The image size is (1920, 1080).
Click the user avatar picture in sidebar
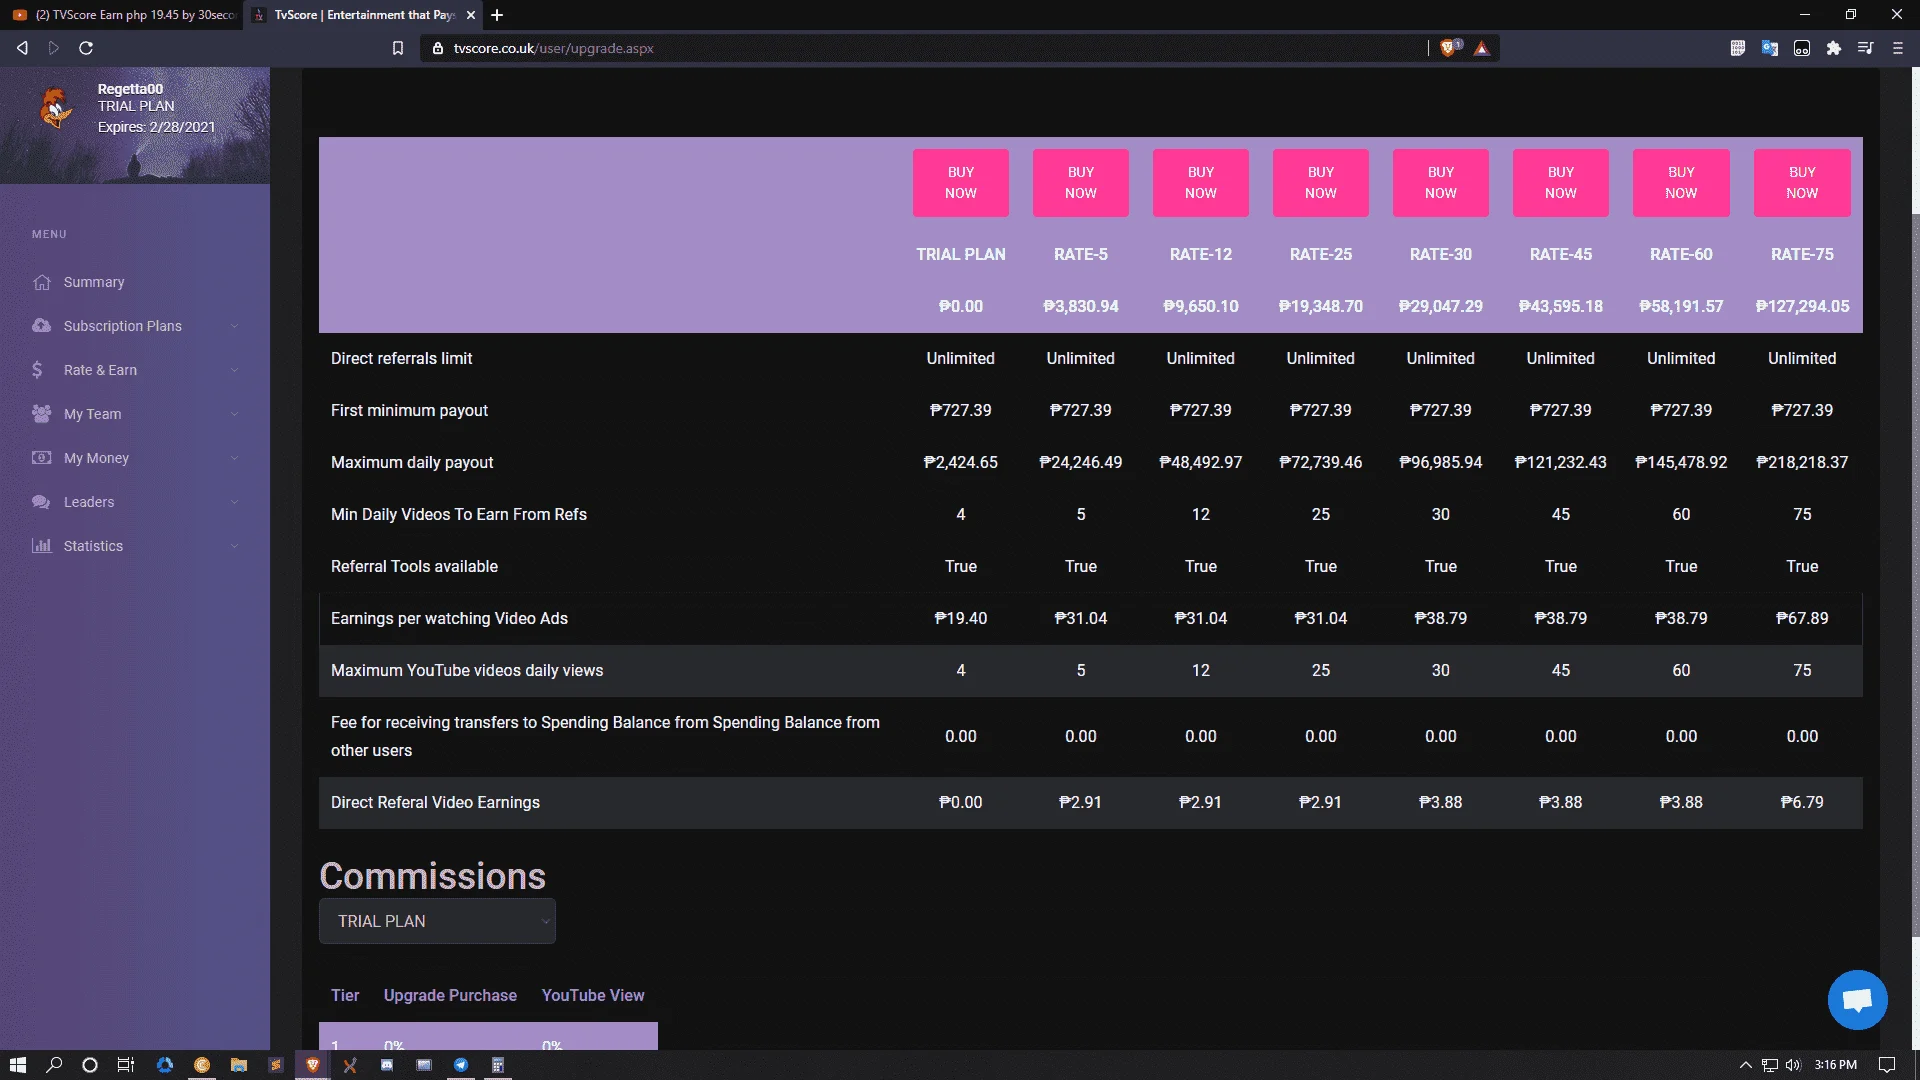(56, 107)
